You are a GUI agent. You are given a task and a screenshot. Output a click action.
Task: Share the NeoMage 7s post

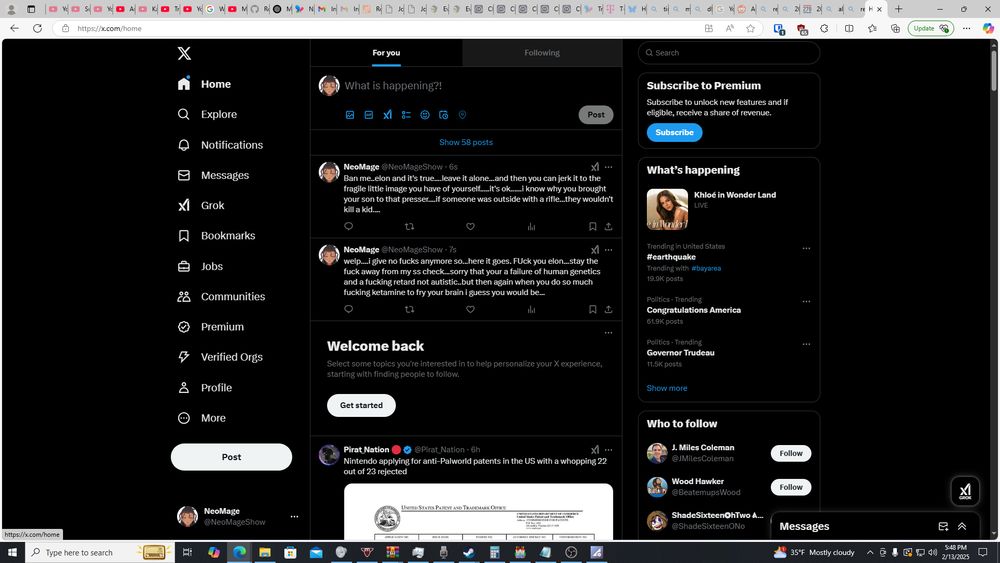(x=608, y=309)
